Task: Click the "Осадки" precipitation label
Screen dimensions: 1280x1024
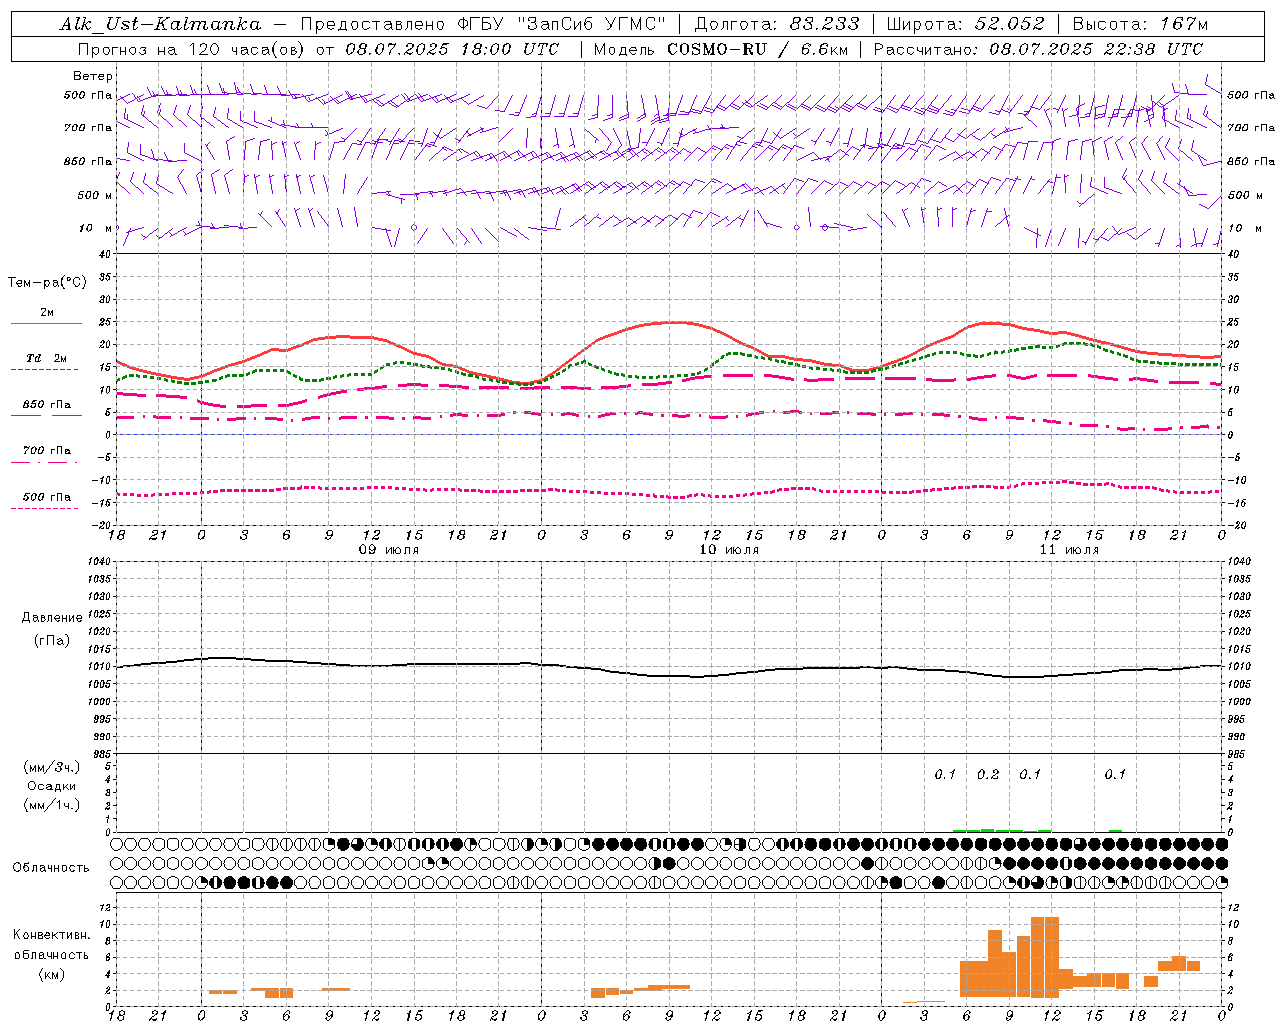Action: (x=52, y=786)
